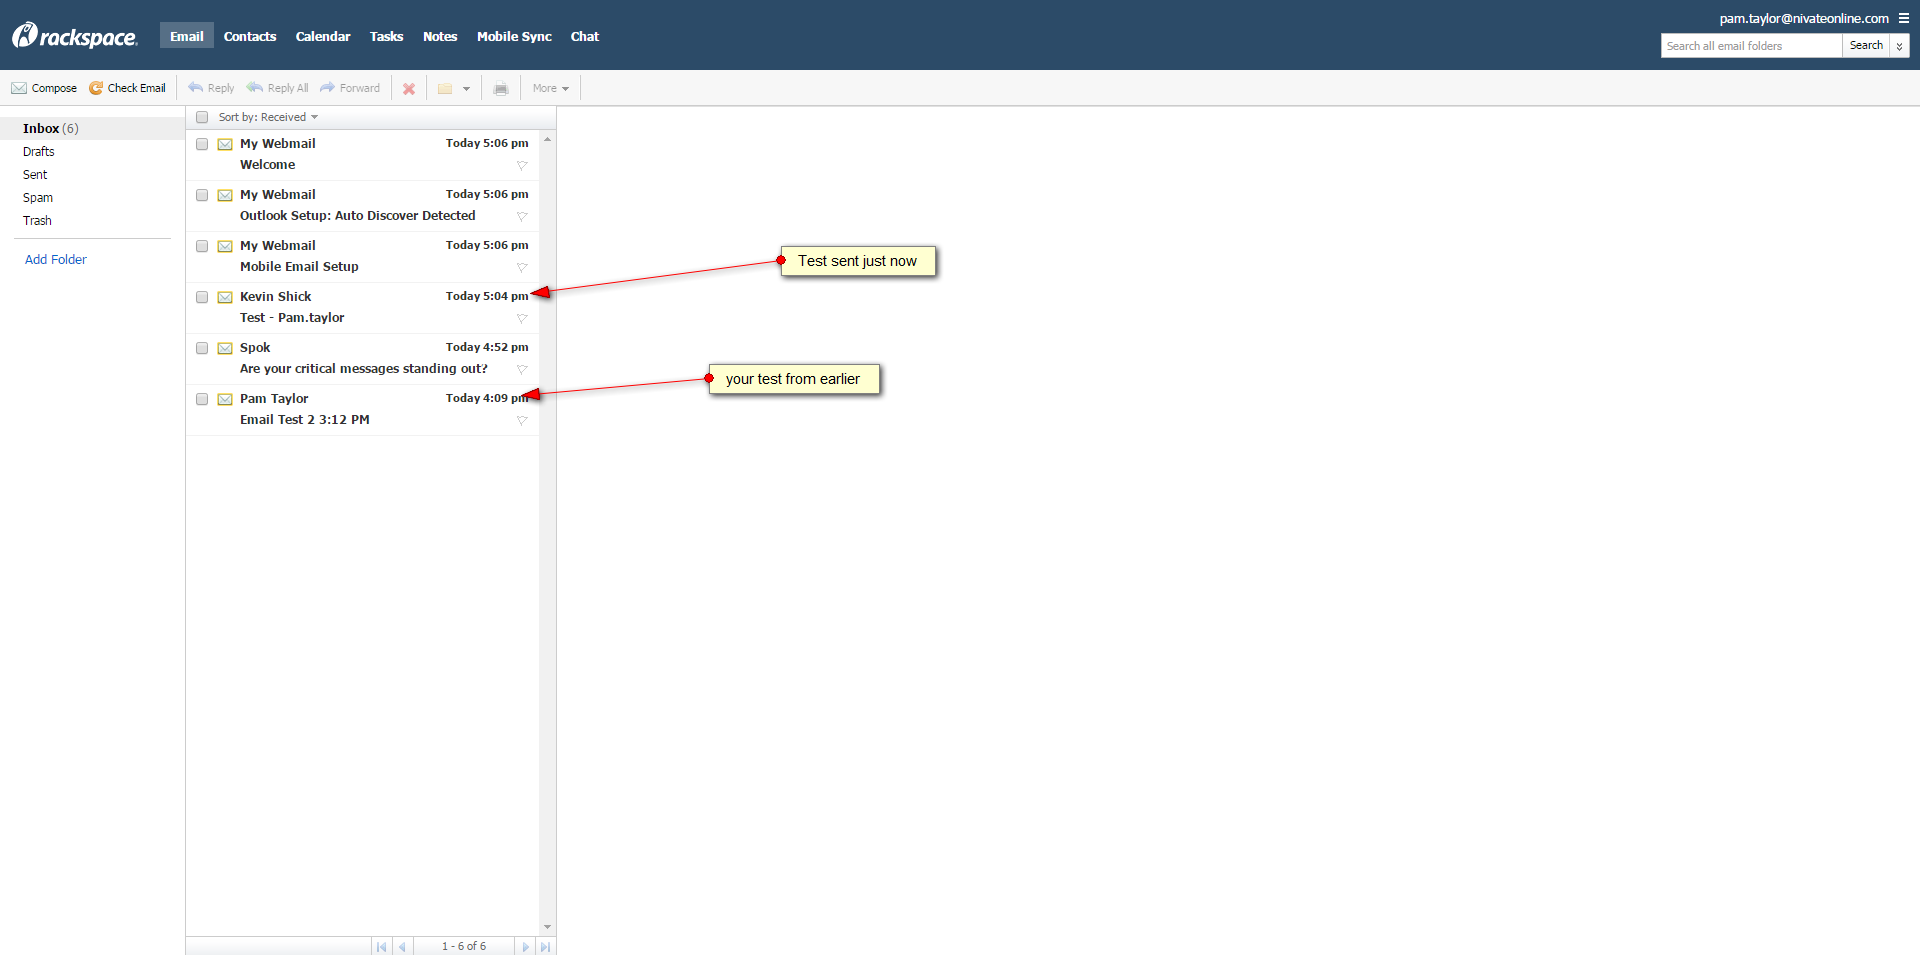Flag the Email Test 2 message
Image resolution: width=1920 pixels, height=955 pixels.
(x=522, y=421)
